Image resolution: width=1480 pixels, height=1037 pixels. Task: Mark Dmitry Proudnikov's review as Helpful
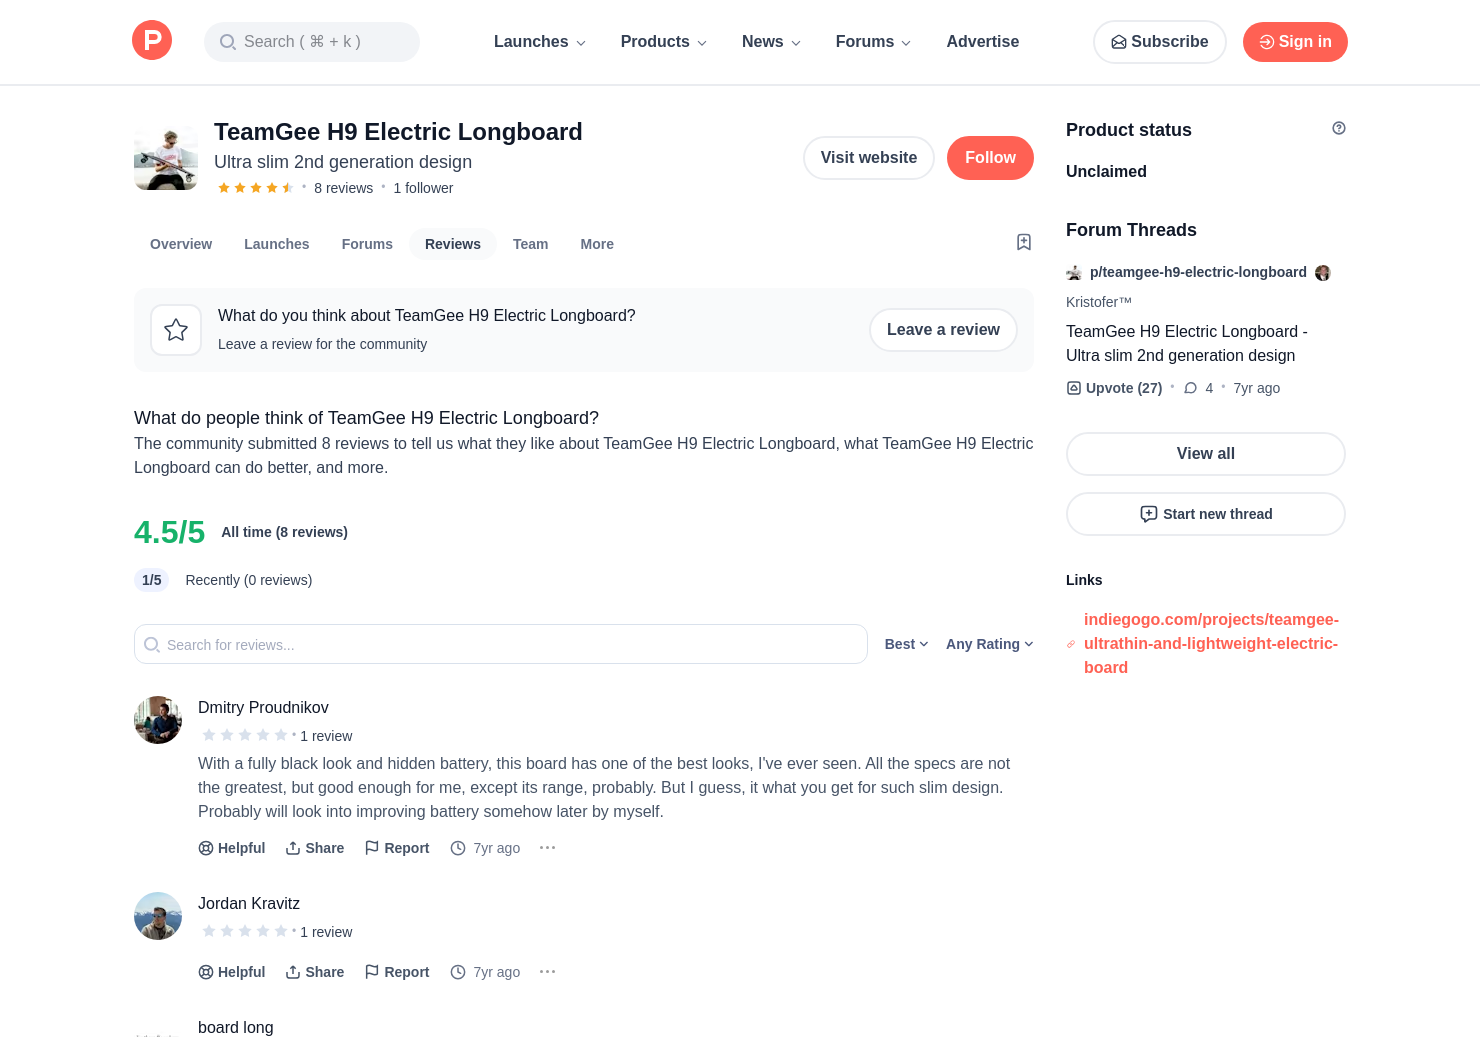click(x=232, y=848)
